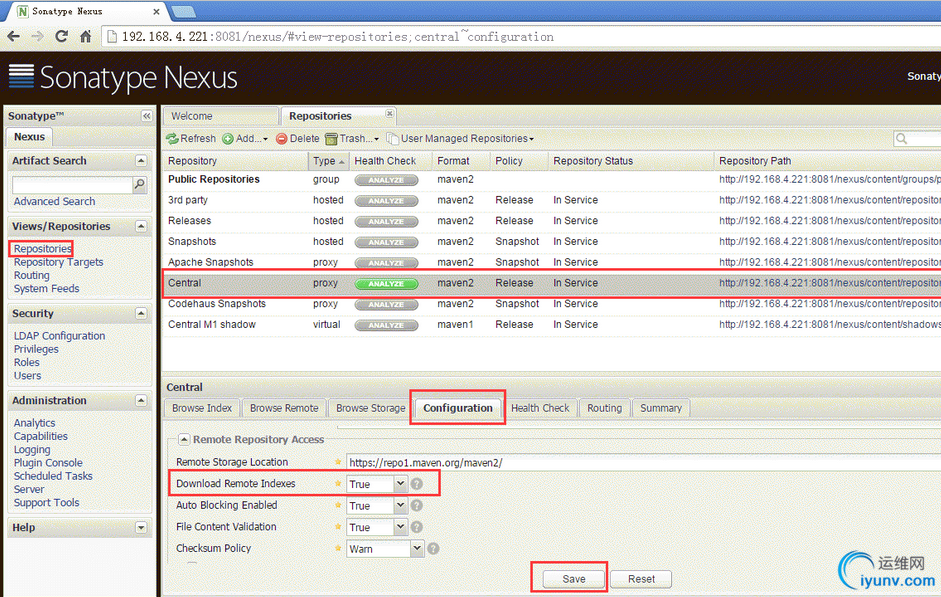The height and width of the screenshot is (597, 941).
Task: Open Plugin Console link
Action: coord(48,463)
